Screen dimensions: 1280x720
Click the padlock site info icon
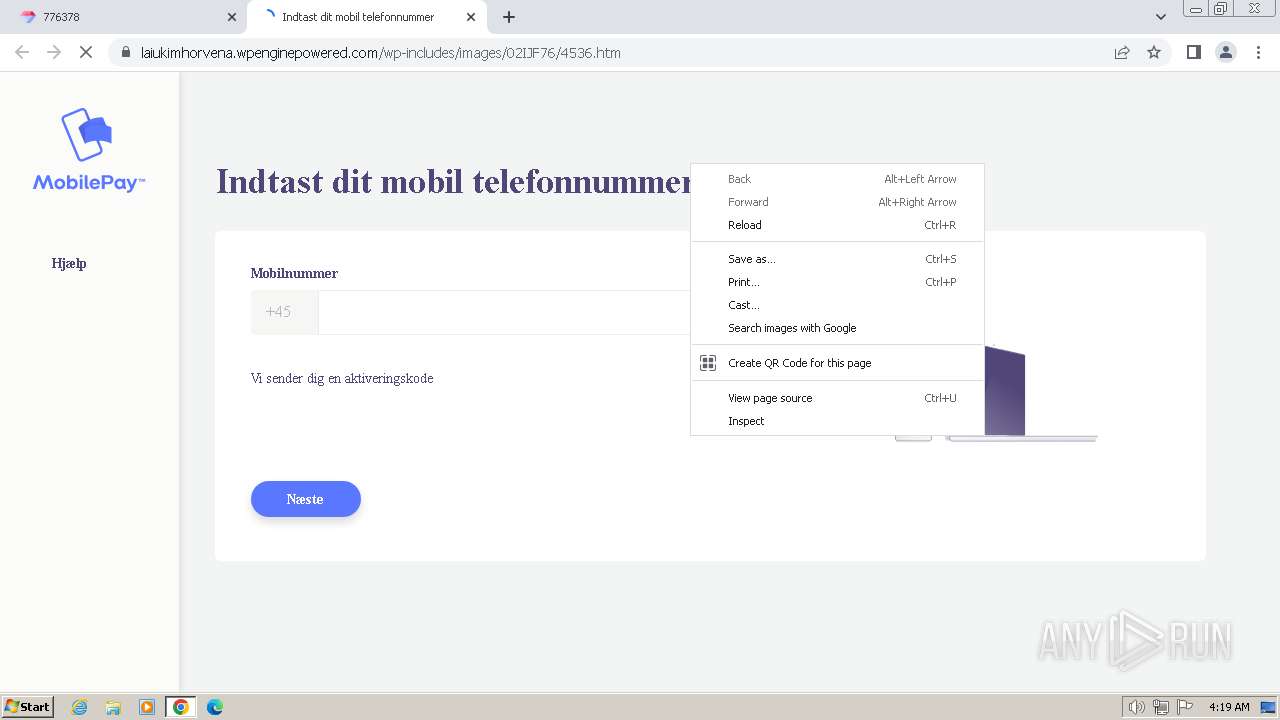126,52
